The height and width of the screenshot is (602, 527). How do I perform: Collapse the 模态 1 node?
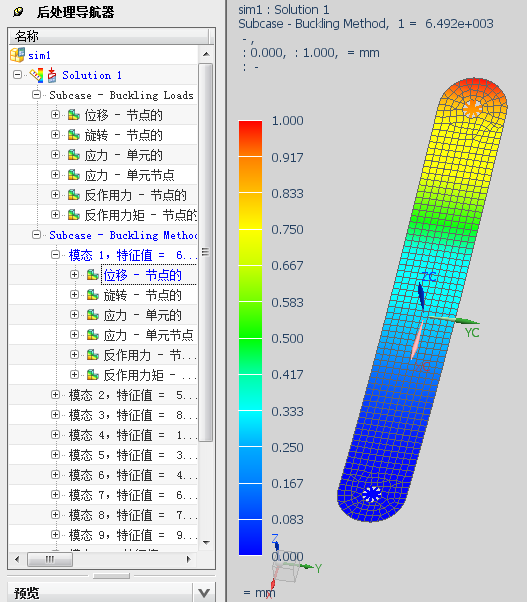tap(55, 255)
